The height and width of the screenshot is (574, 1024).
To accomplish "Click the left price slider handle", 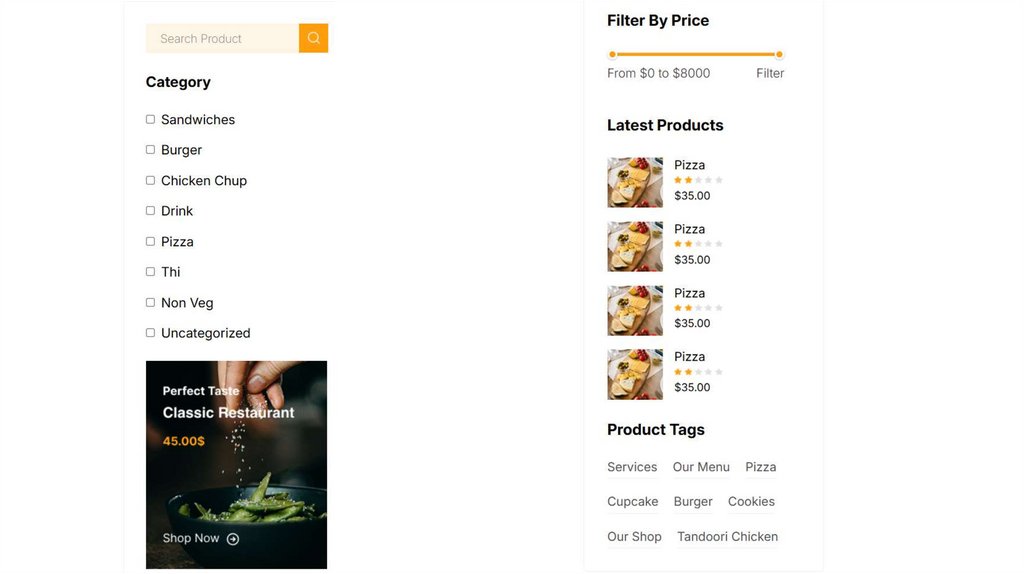I will click(612, 54).
